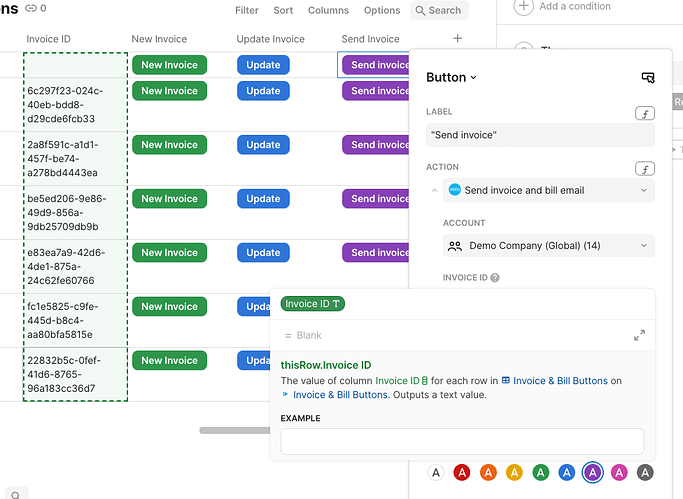The width and height of the screenshot is (683, 499).
Task: Click Update button for be5ed206 row
Action: [x=263, y=199]
